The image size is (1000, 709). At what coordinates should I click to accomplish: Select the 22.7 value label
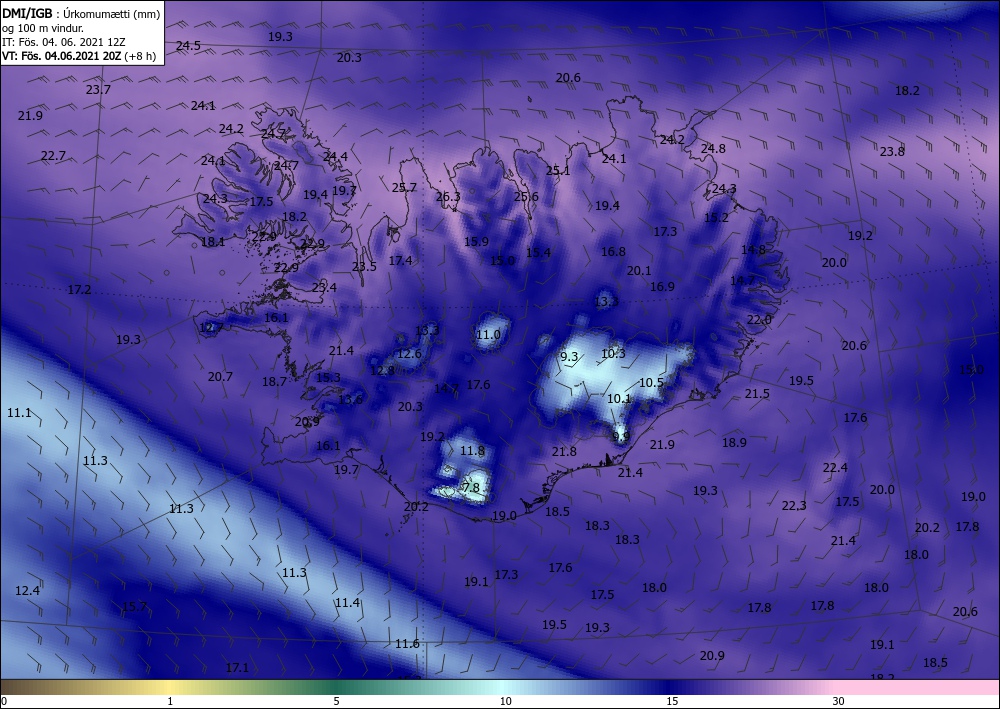coord(53,156)
